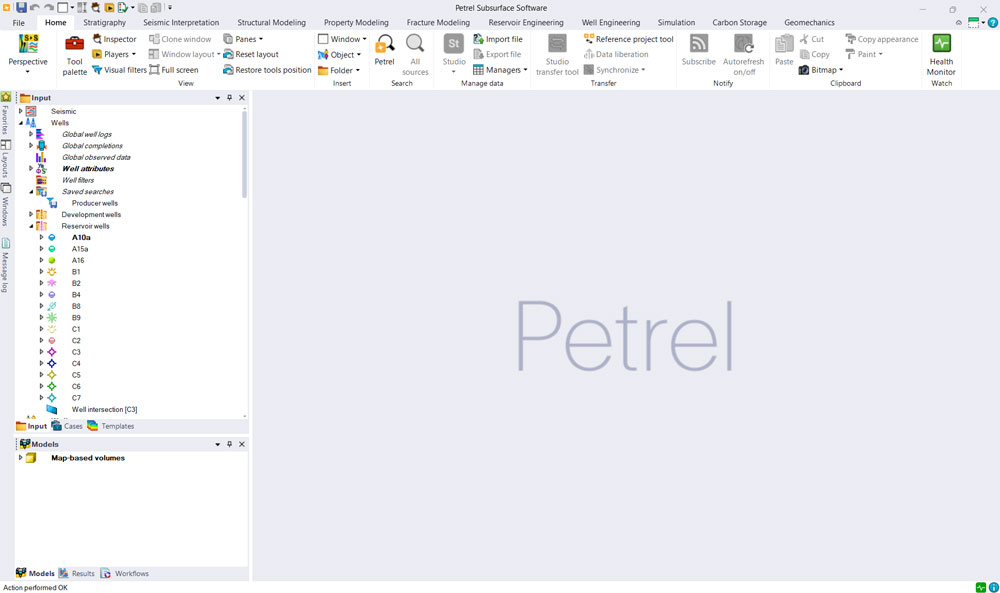Select the Well attributes item
This screenshot has width=1000, height=593.
pyautogui.click(x=88, y=168)
